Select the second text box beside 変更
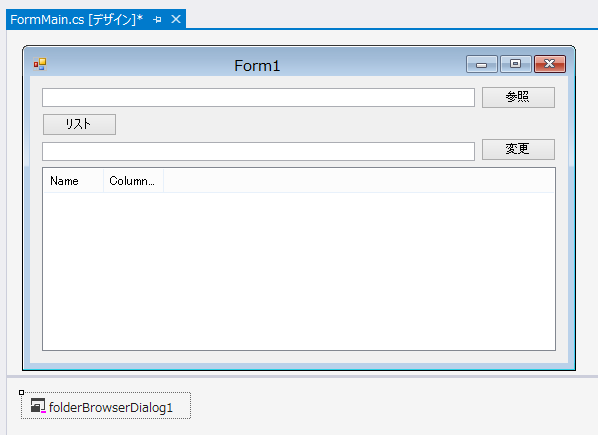This screenshot has height=435, width=598. pos(258,151)
